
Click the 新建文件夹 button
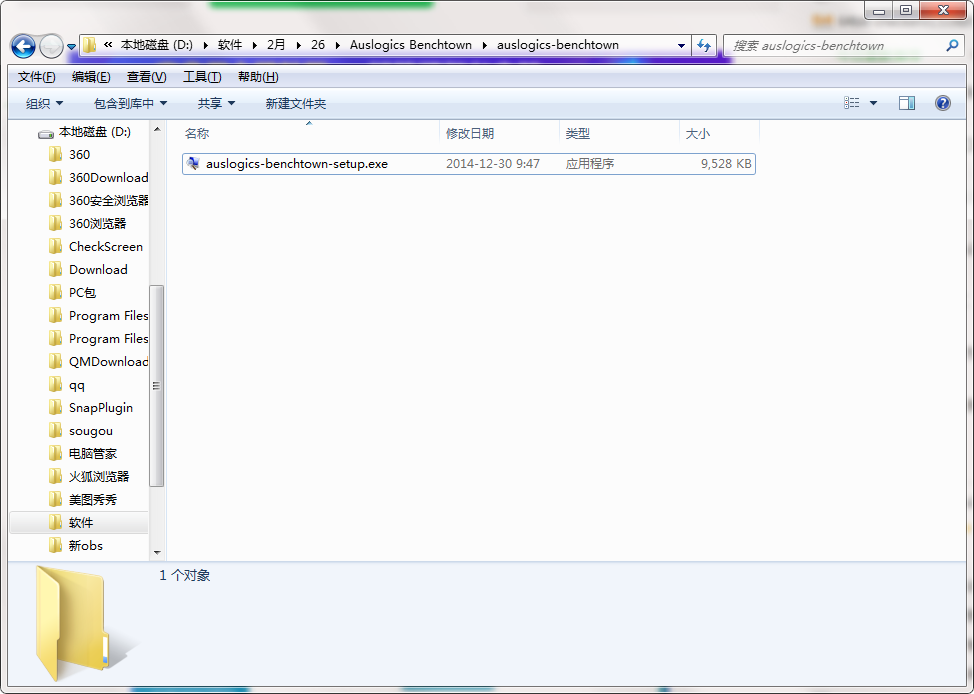pos(296,103)
